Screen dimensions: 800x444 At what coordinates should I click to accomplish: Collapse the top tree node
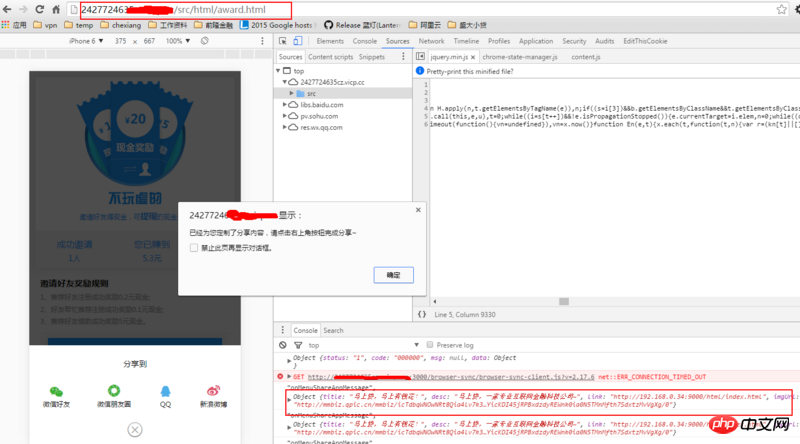point(278,71)
